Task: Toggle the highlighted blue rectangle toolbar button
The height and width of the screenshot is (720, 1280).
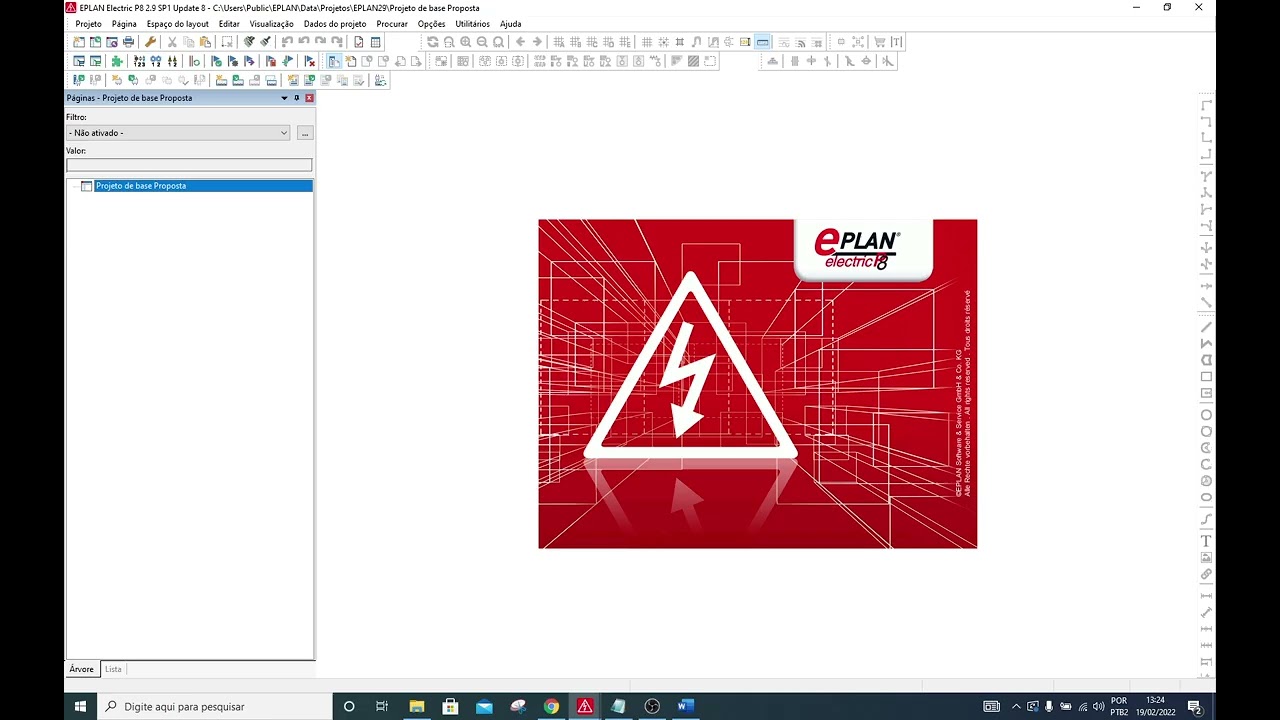Action: pos(763,42)
